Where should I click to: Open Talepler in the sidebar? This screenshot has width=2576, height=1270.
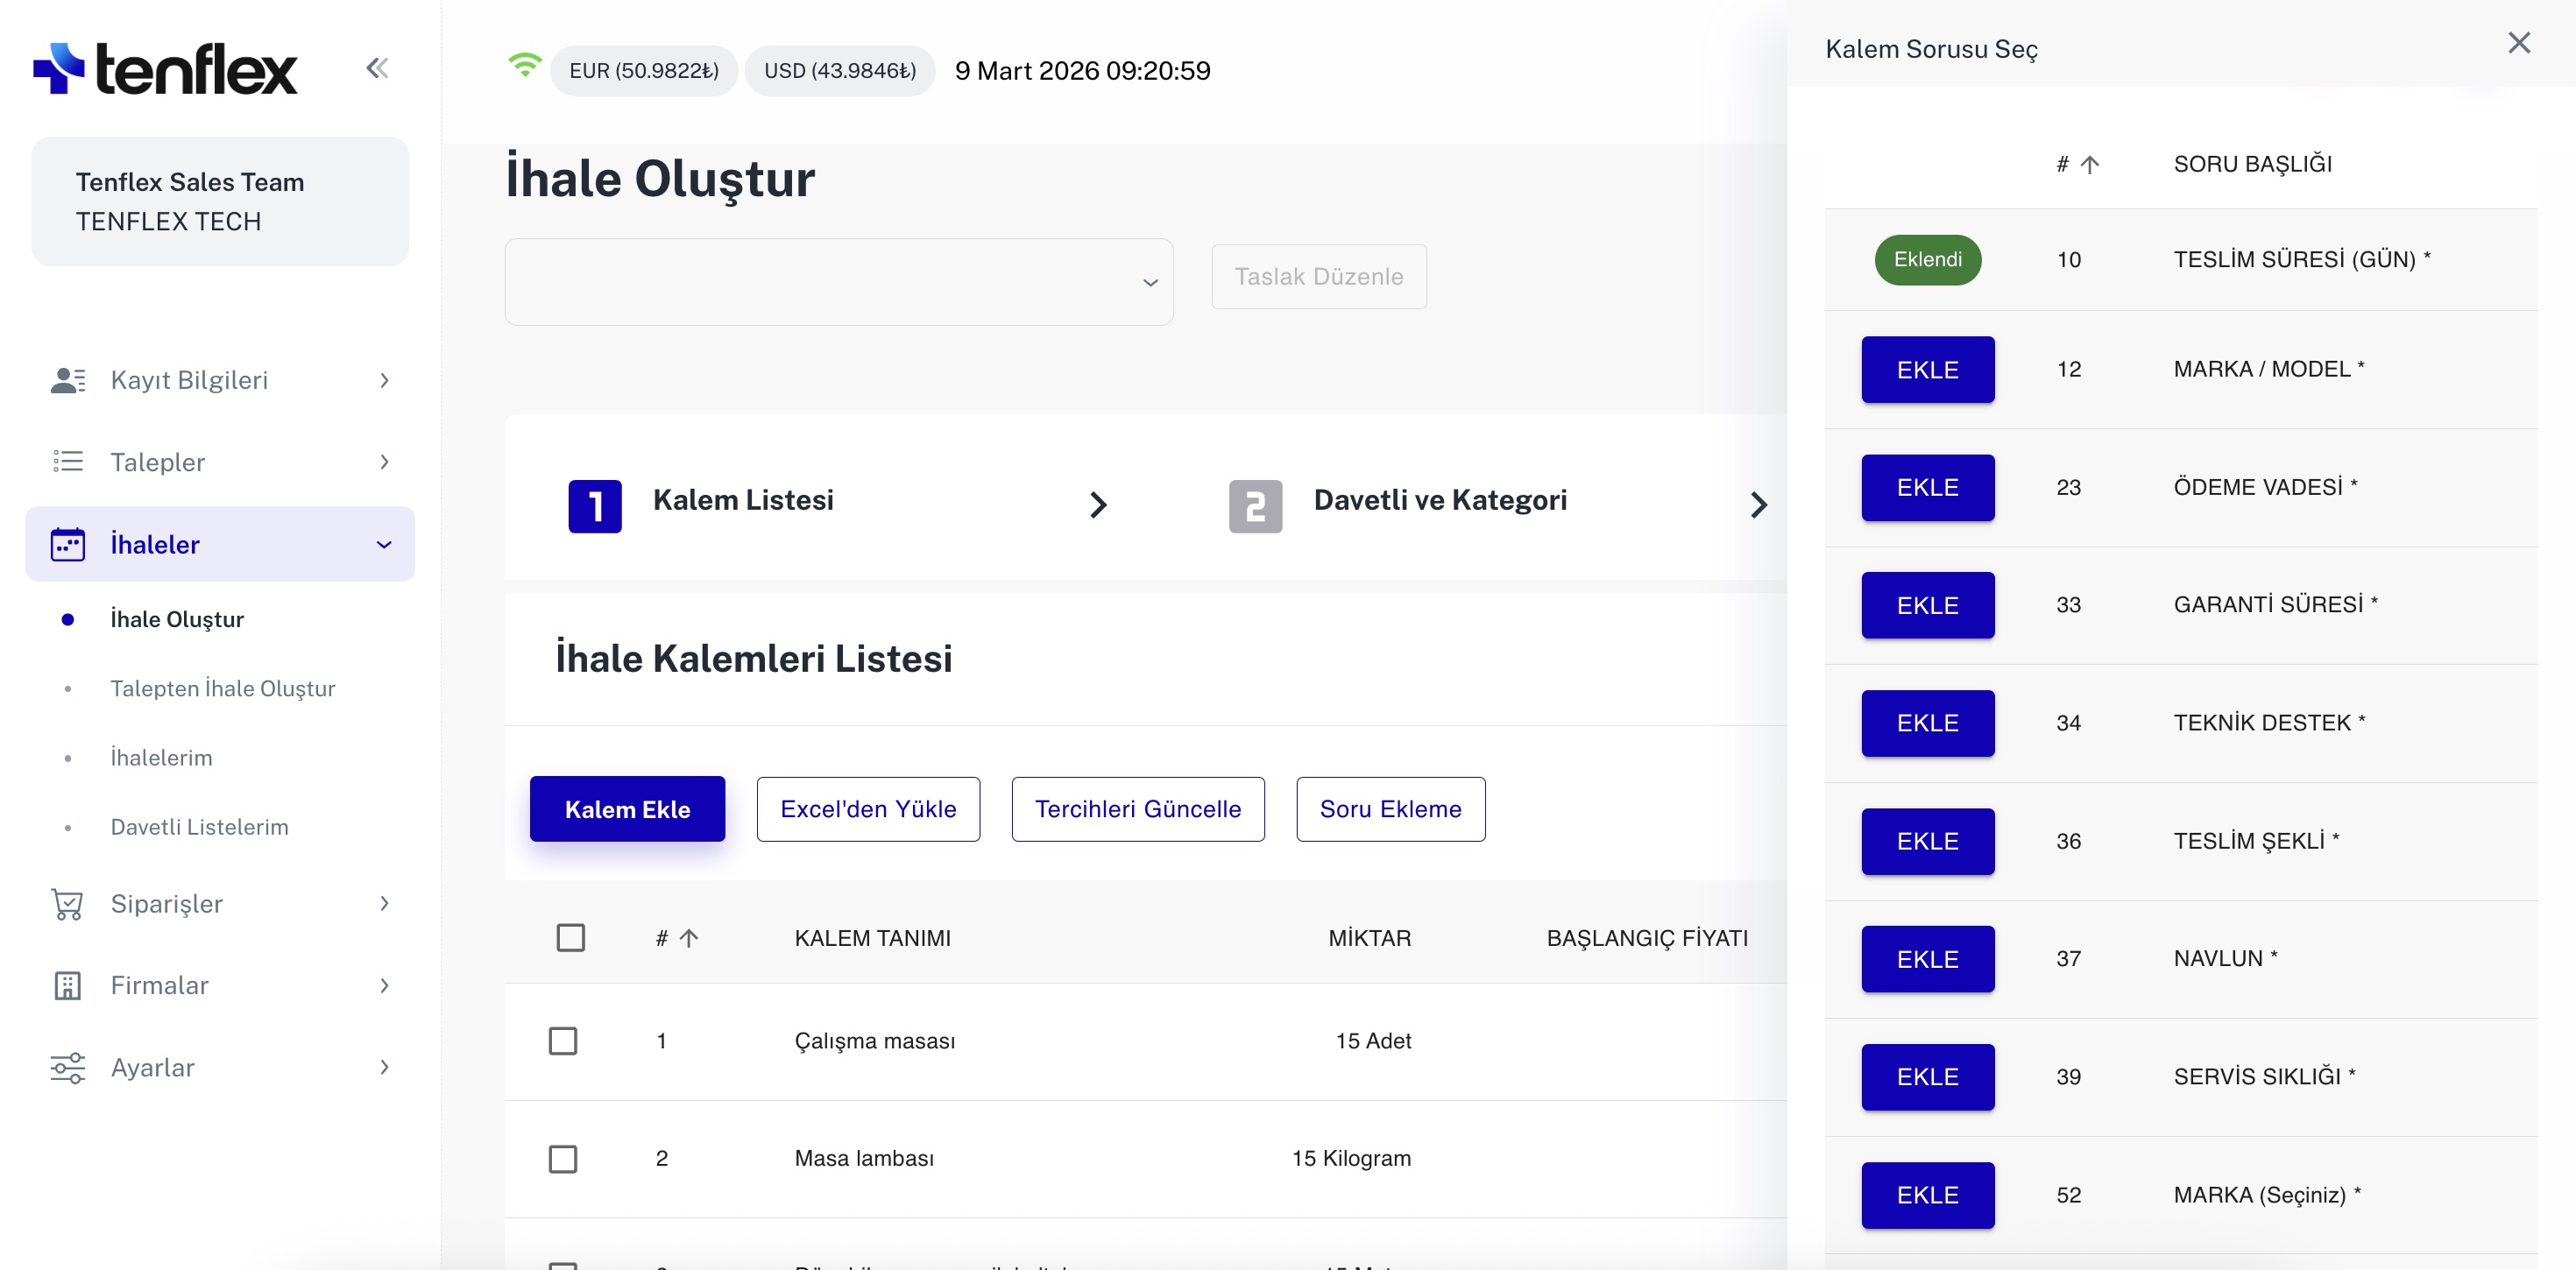coord(220,461)
